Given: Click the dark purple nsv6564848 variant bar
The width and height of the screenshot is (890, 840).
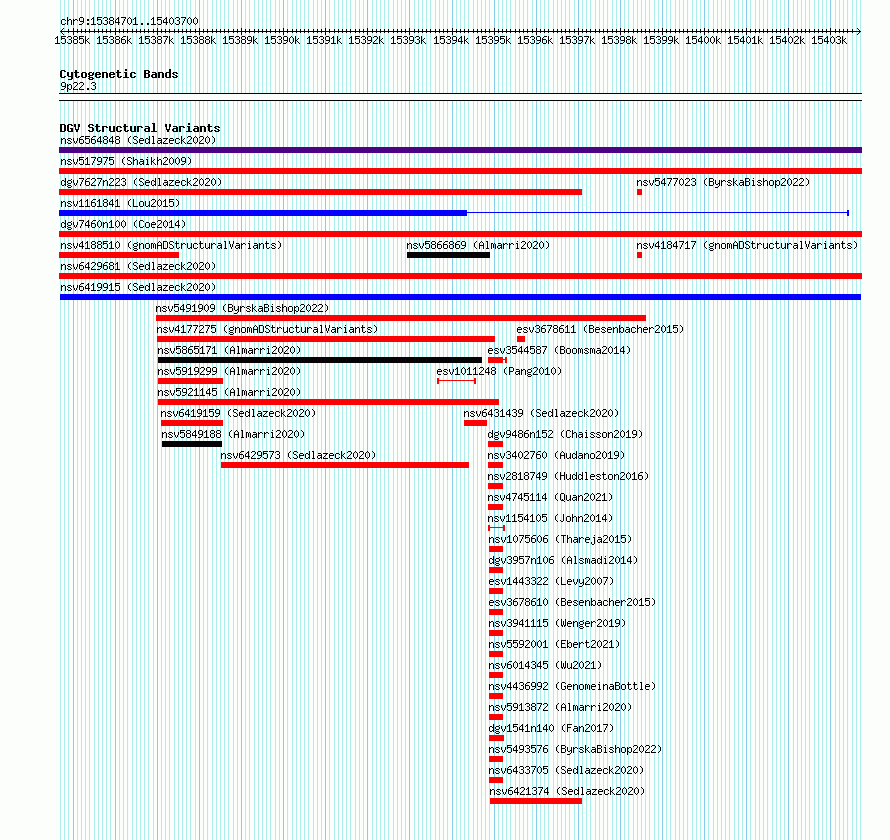Looking at the screenshot, I should (460, 150).
